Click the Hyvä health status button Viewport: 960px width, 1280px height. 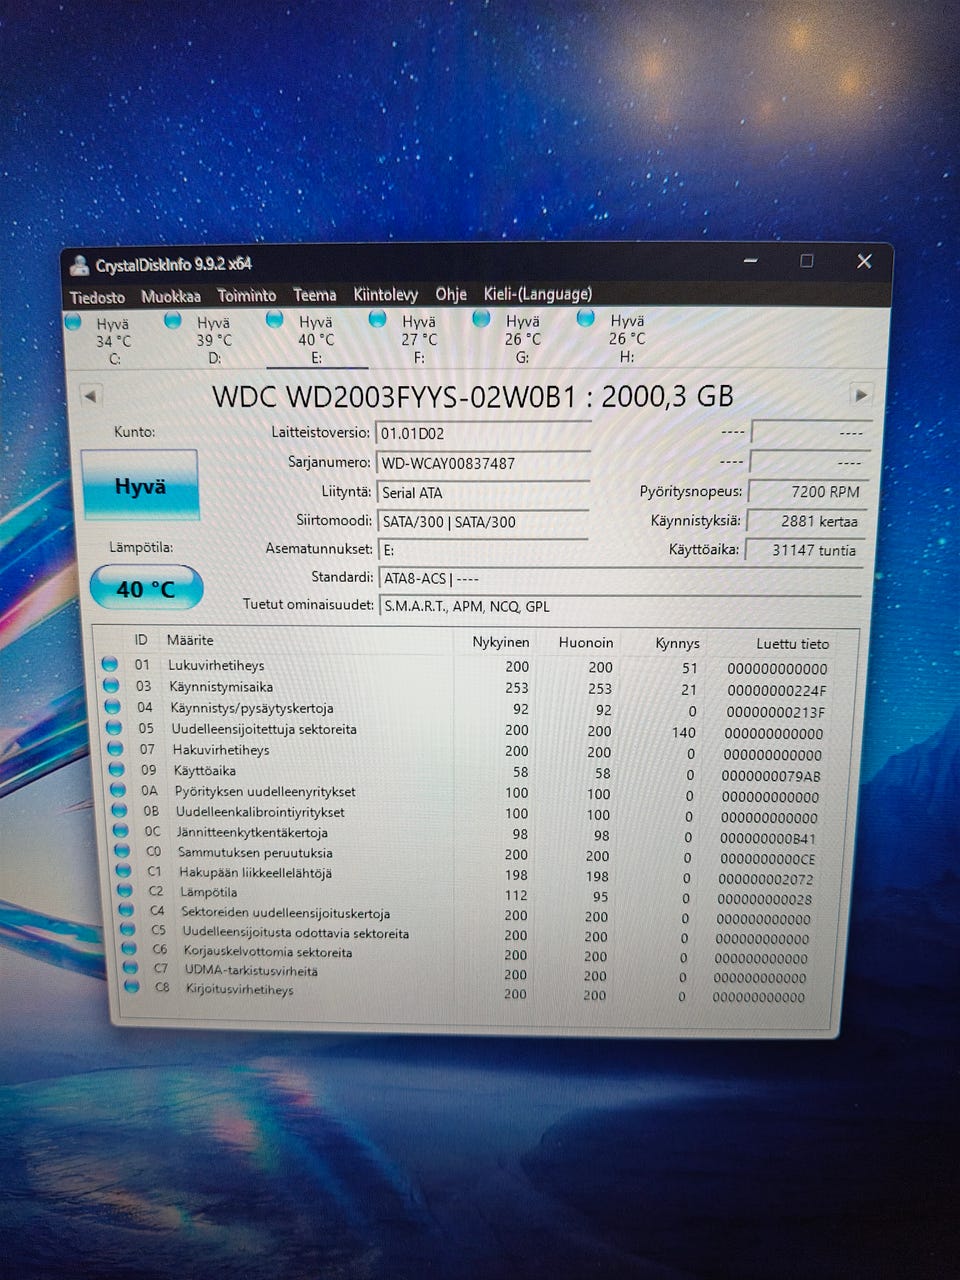140,486
